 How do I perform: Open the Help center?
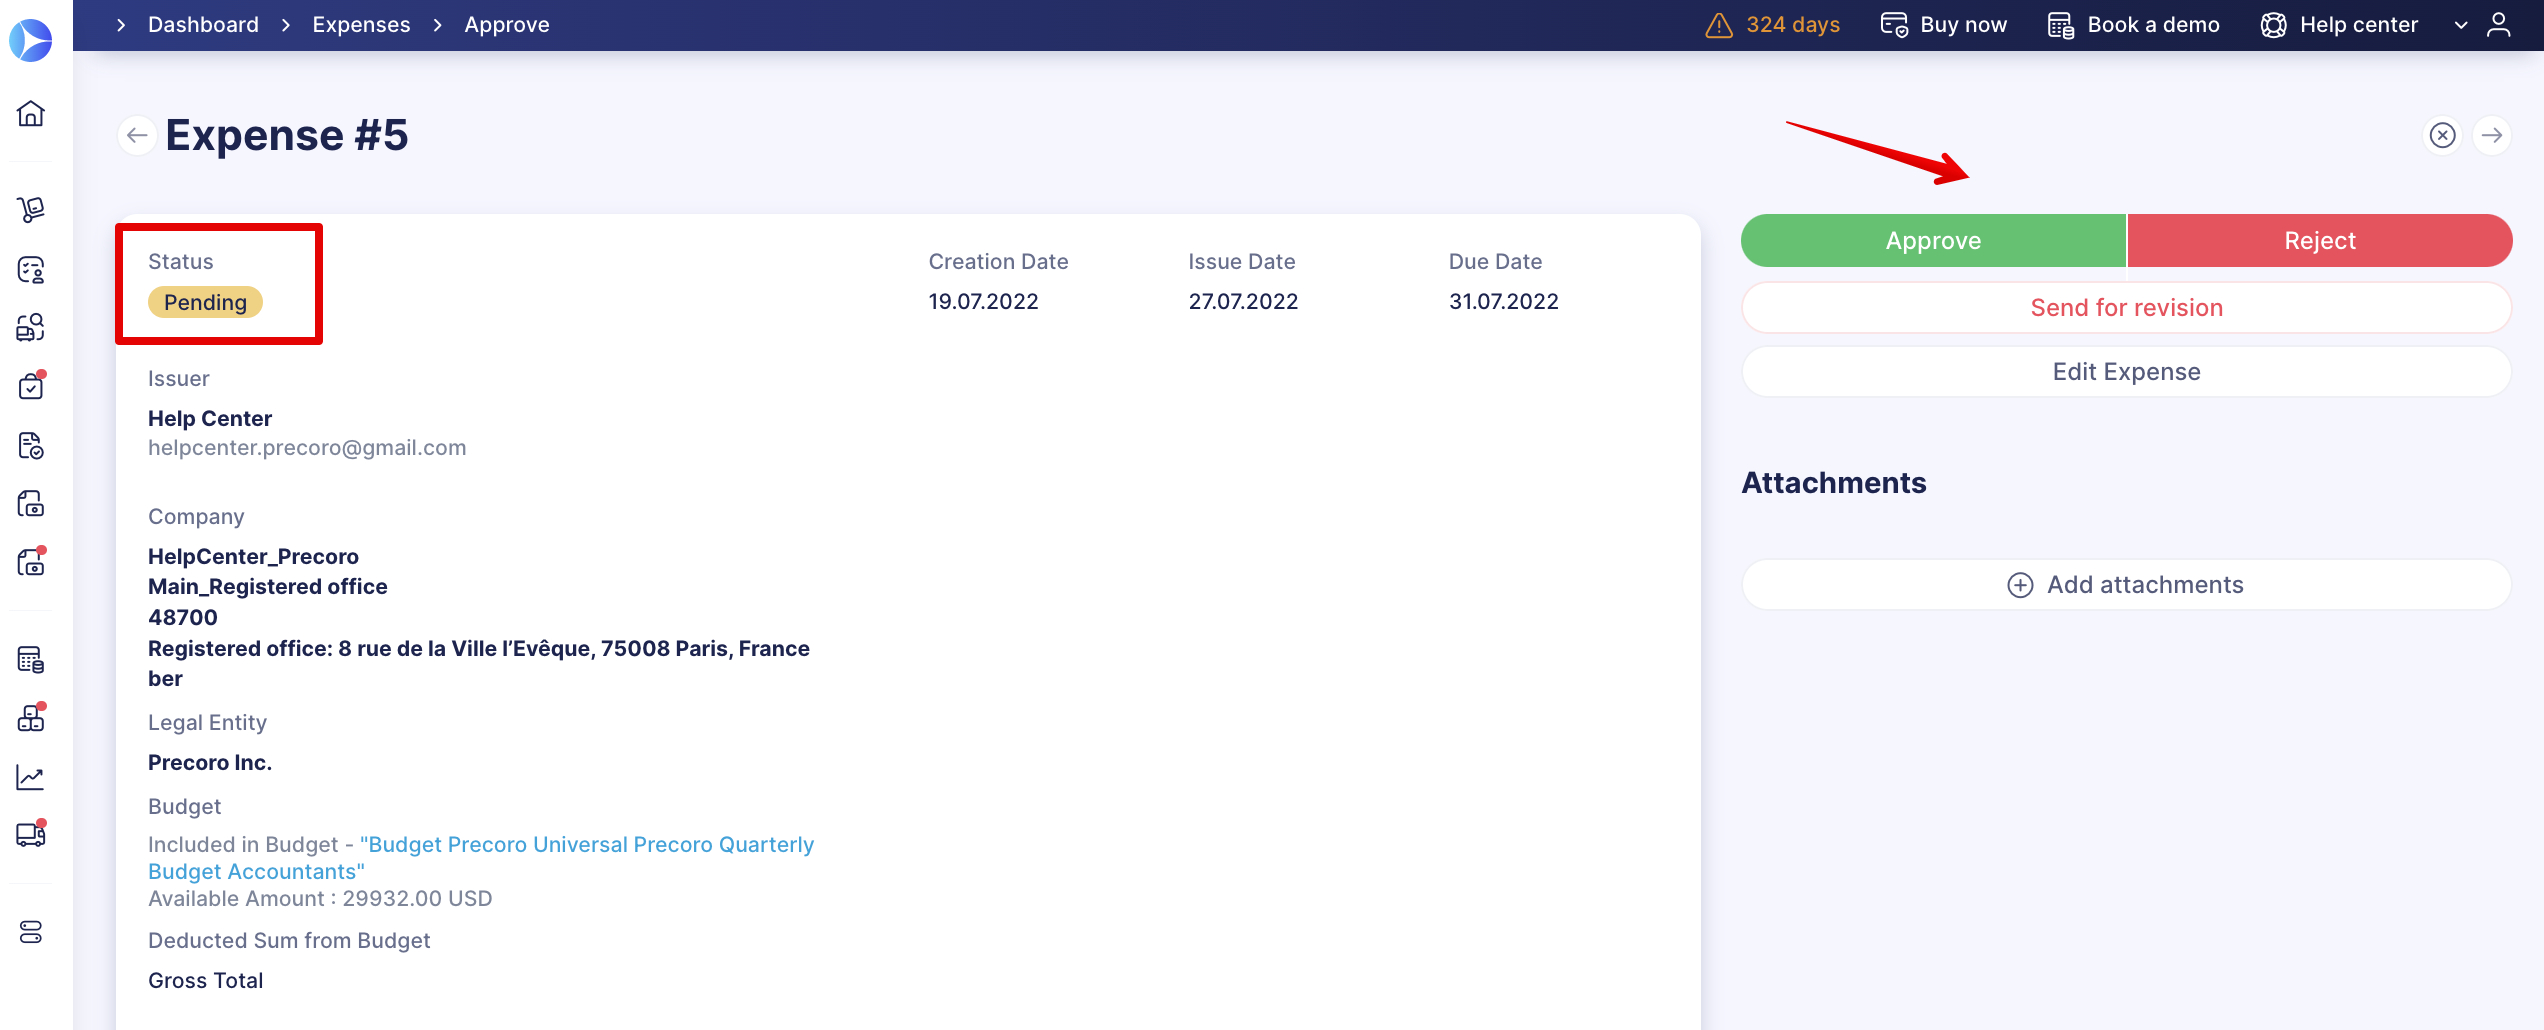[2339, 25]
